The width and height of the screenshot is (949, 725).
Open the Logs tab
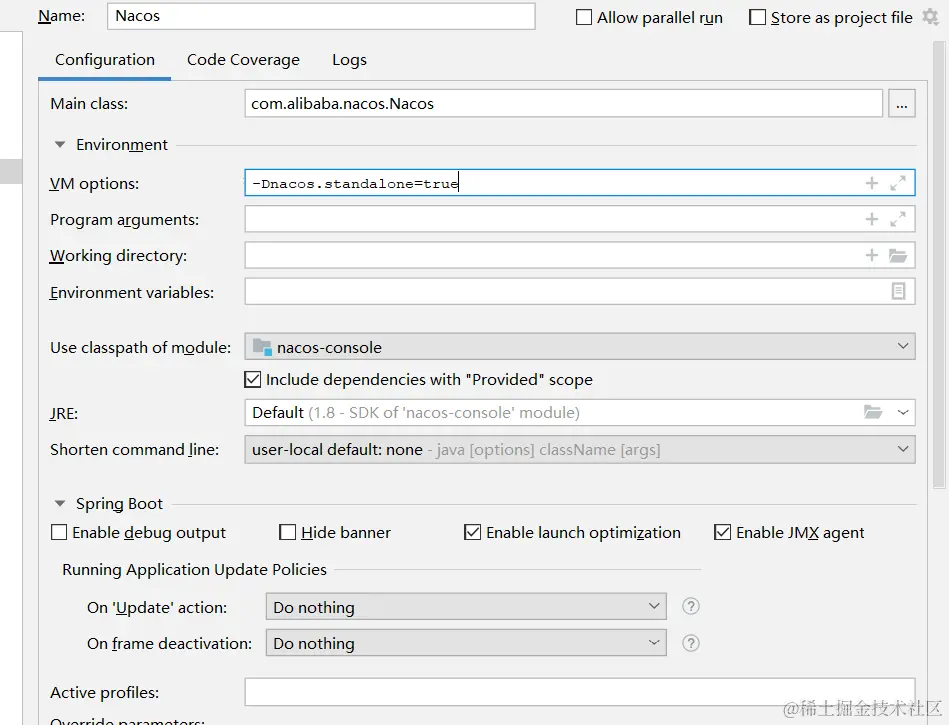[349, 60]
